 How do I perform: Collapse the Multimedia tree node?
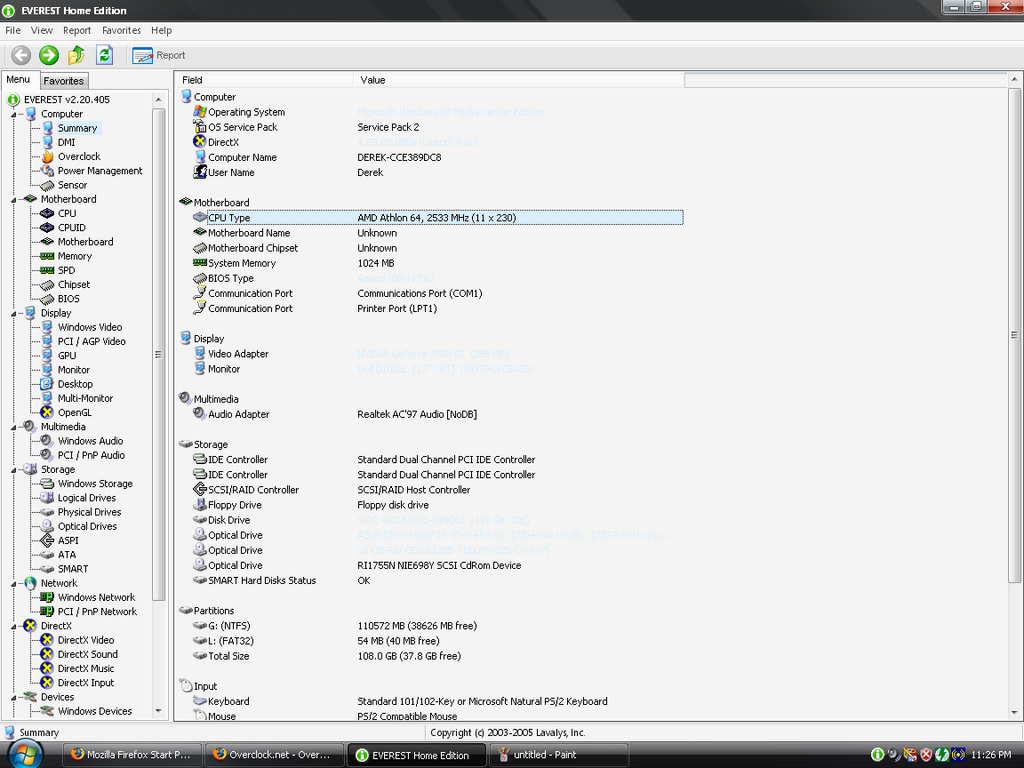point(13,427)
